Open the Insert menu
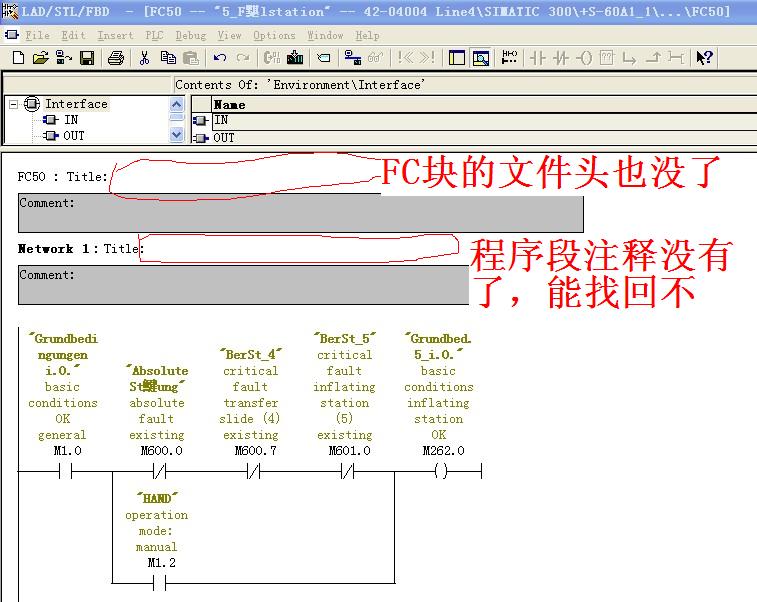757x602 pixels. coord(115,36)
